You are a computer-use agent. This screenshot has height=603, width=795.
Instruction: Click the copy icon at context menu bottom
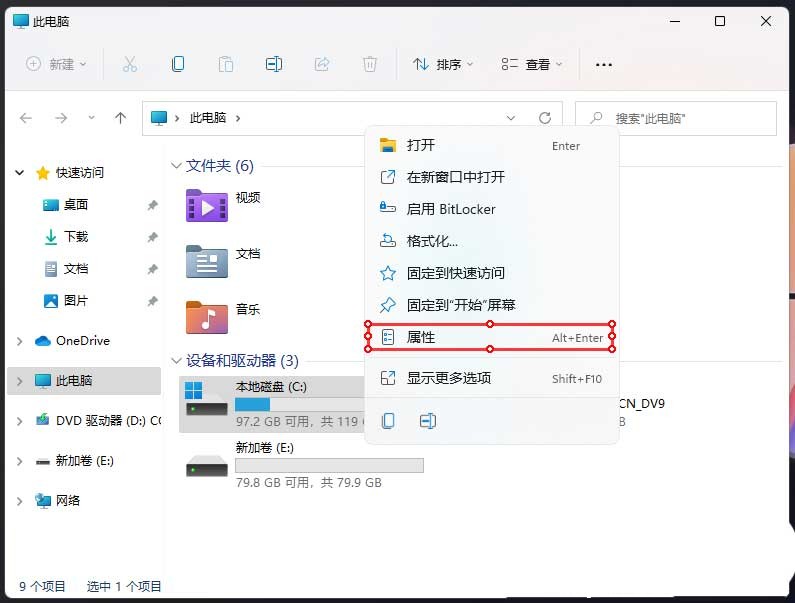point(388,421)
